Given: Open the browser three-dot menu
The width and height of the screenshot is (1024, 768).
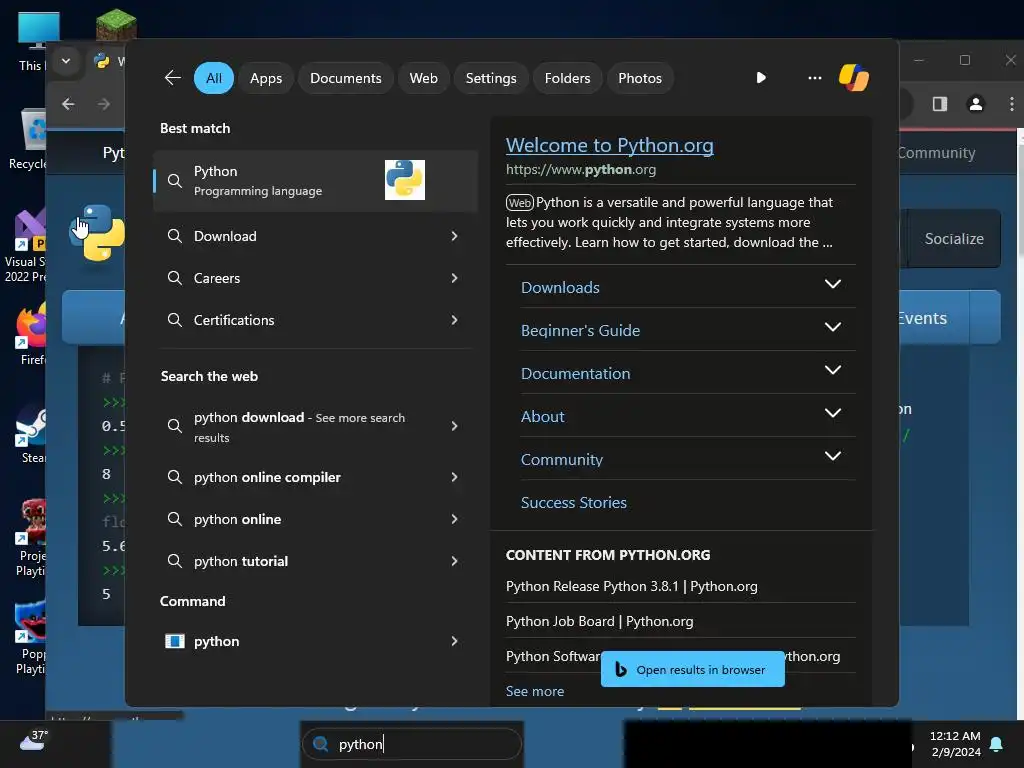Looking at the screenshot, I should [x=1012, y=104].
